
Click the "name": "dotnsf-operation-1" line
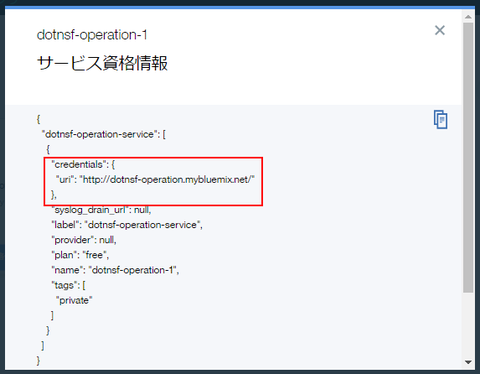coord(115,270)
